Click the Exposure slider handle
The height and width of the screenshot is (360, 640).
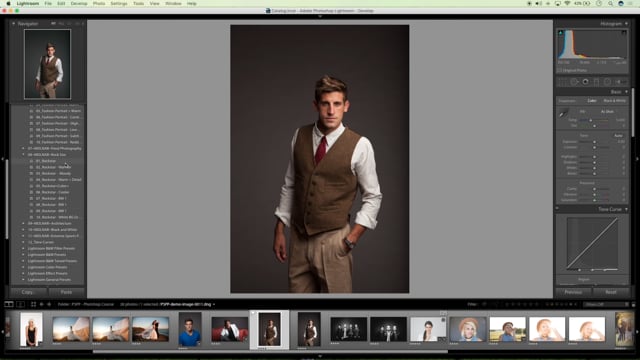[x=594, y=142]
